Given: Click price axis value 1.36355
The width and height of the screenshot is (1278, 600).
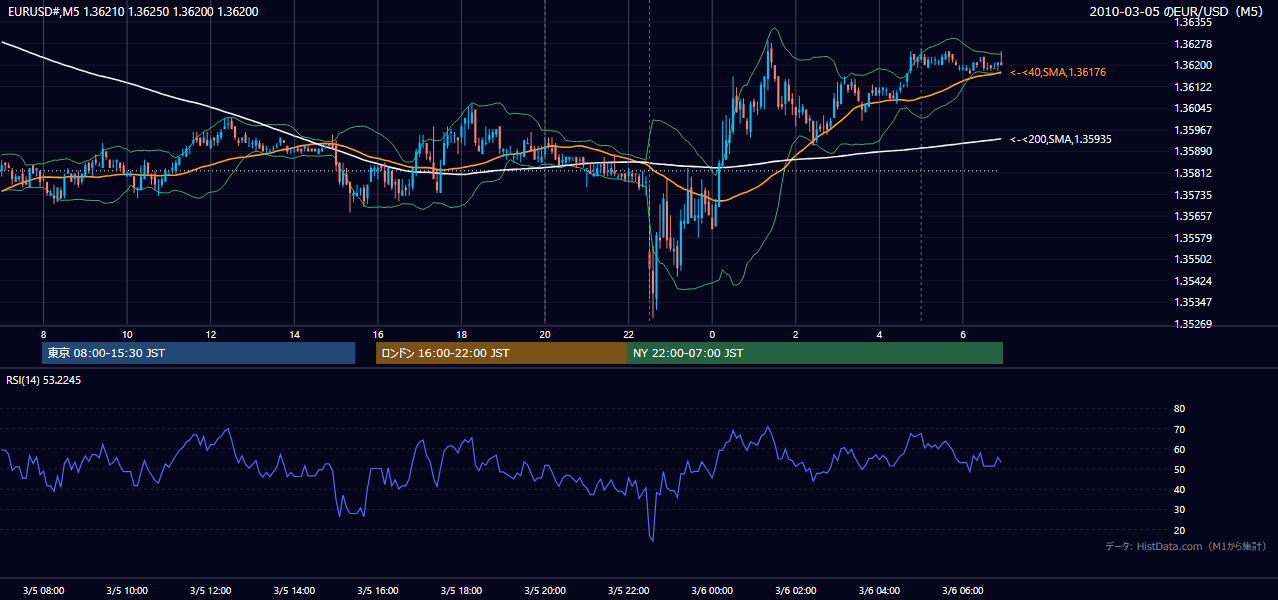Looking at the screenshot, I should pos(1192,22).
